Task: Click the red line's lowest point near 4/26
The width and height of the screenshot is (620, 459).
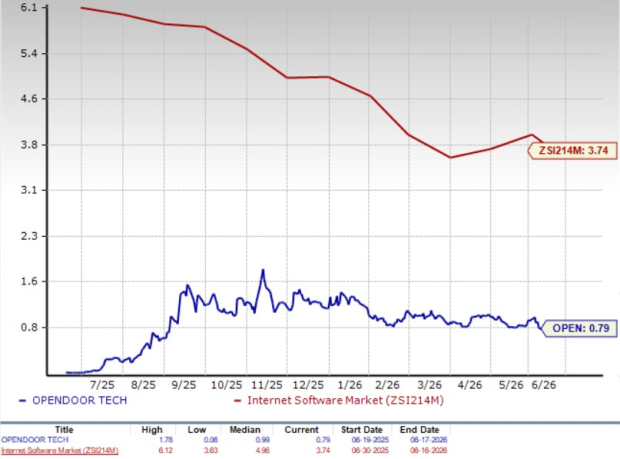Action: point(450,157)
